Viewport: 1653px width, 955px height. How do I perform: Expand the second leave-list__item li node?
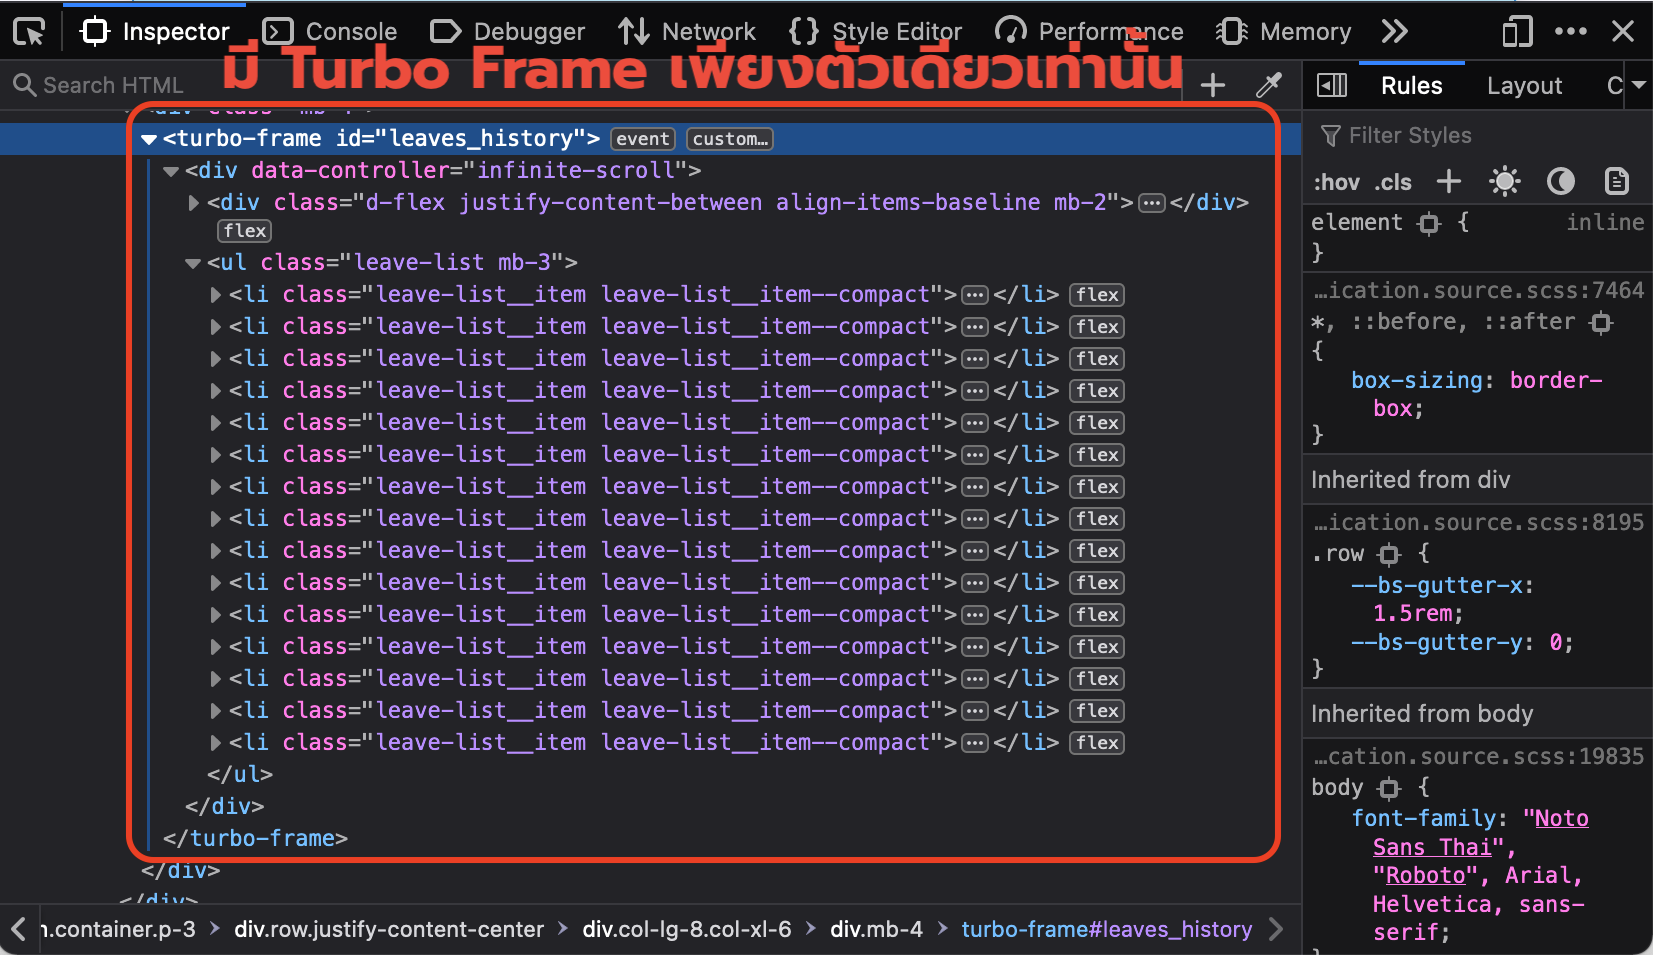coord(216,327)
